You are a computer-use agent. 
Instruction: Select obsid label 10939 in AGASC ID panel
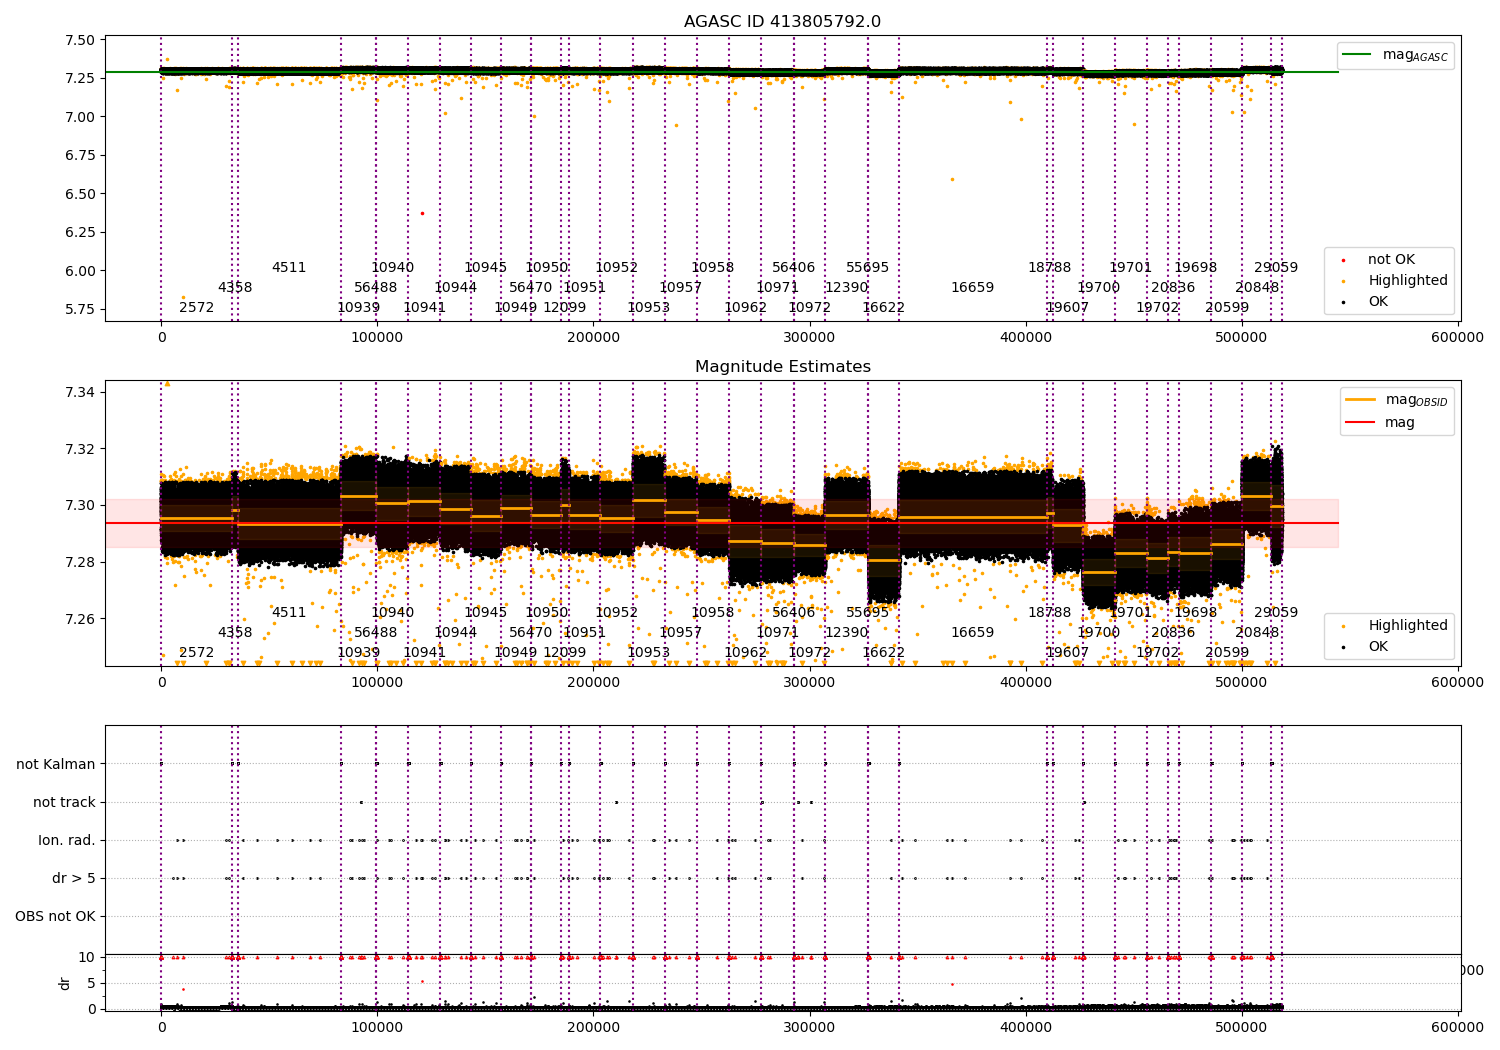coord(358,307)
